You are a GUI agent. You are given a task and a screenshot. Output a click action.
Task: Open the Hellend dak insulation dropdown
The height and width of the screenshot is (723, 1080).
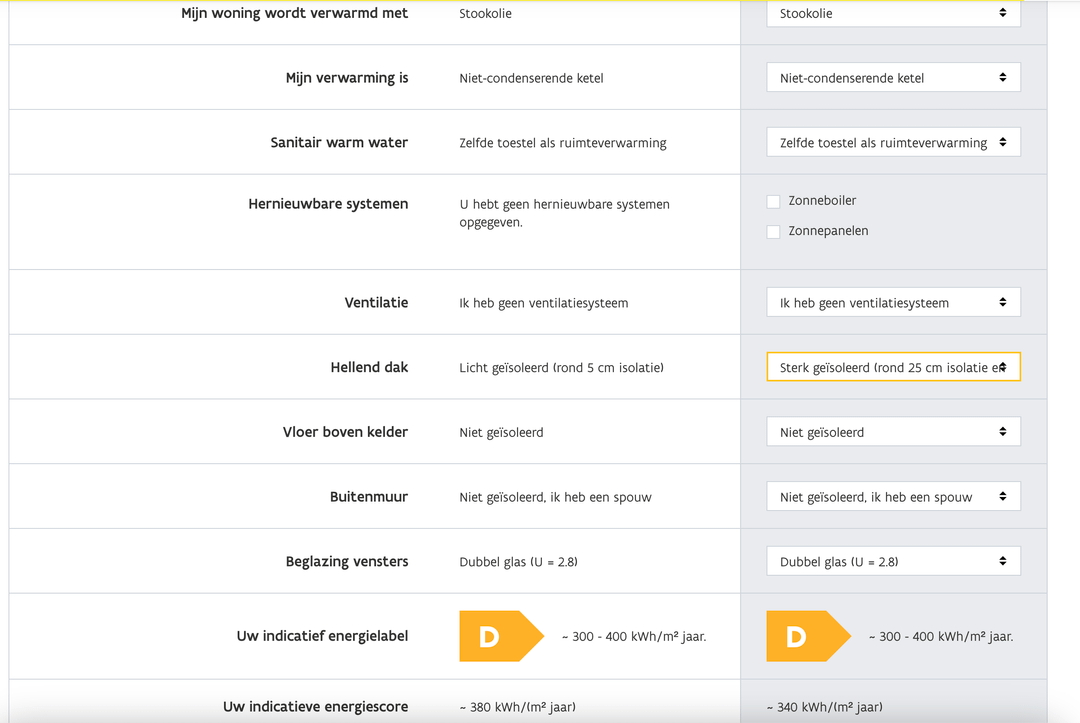pos(893,367)
